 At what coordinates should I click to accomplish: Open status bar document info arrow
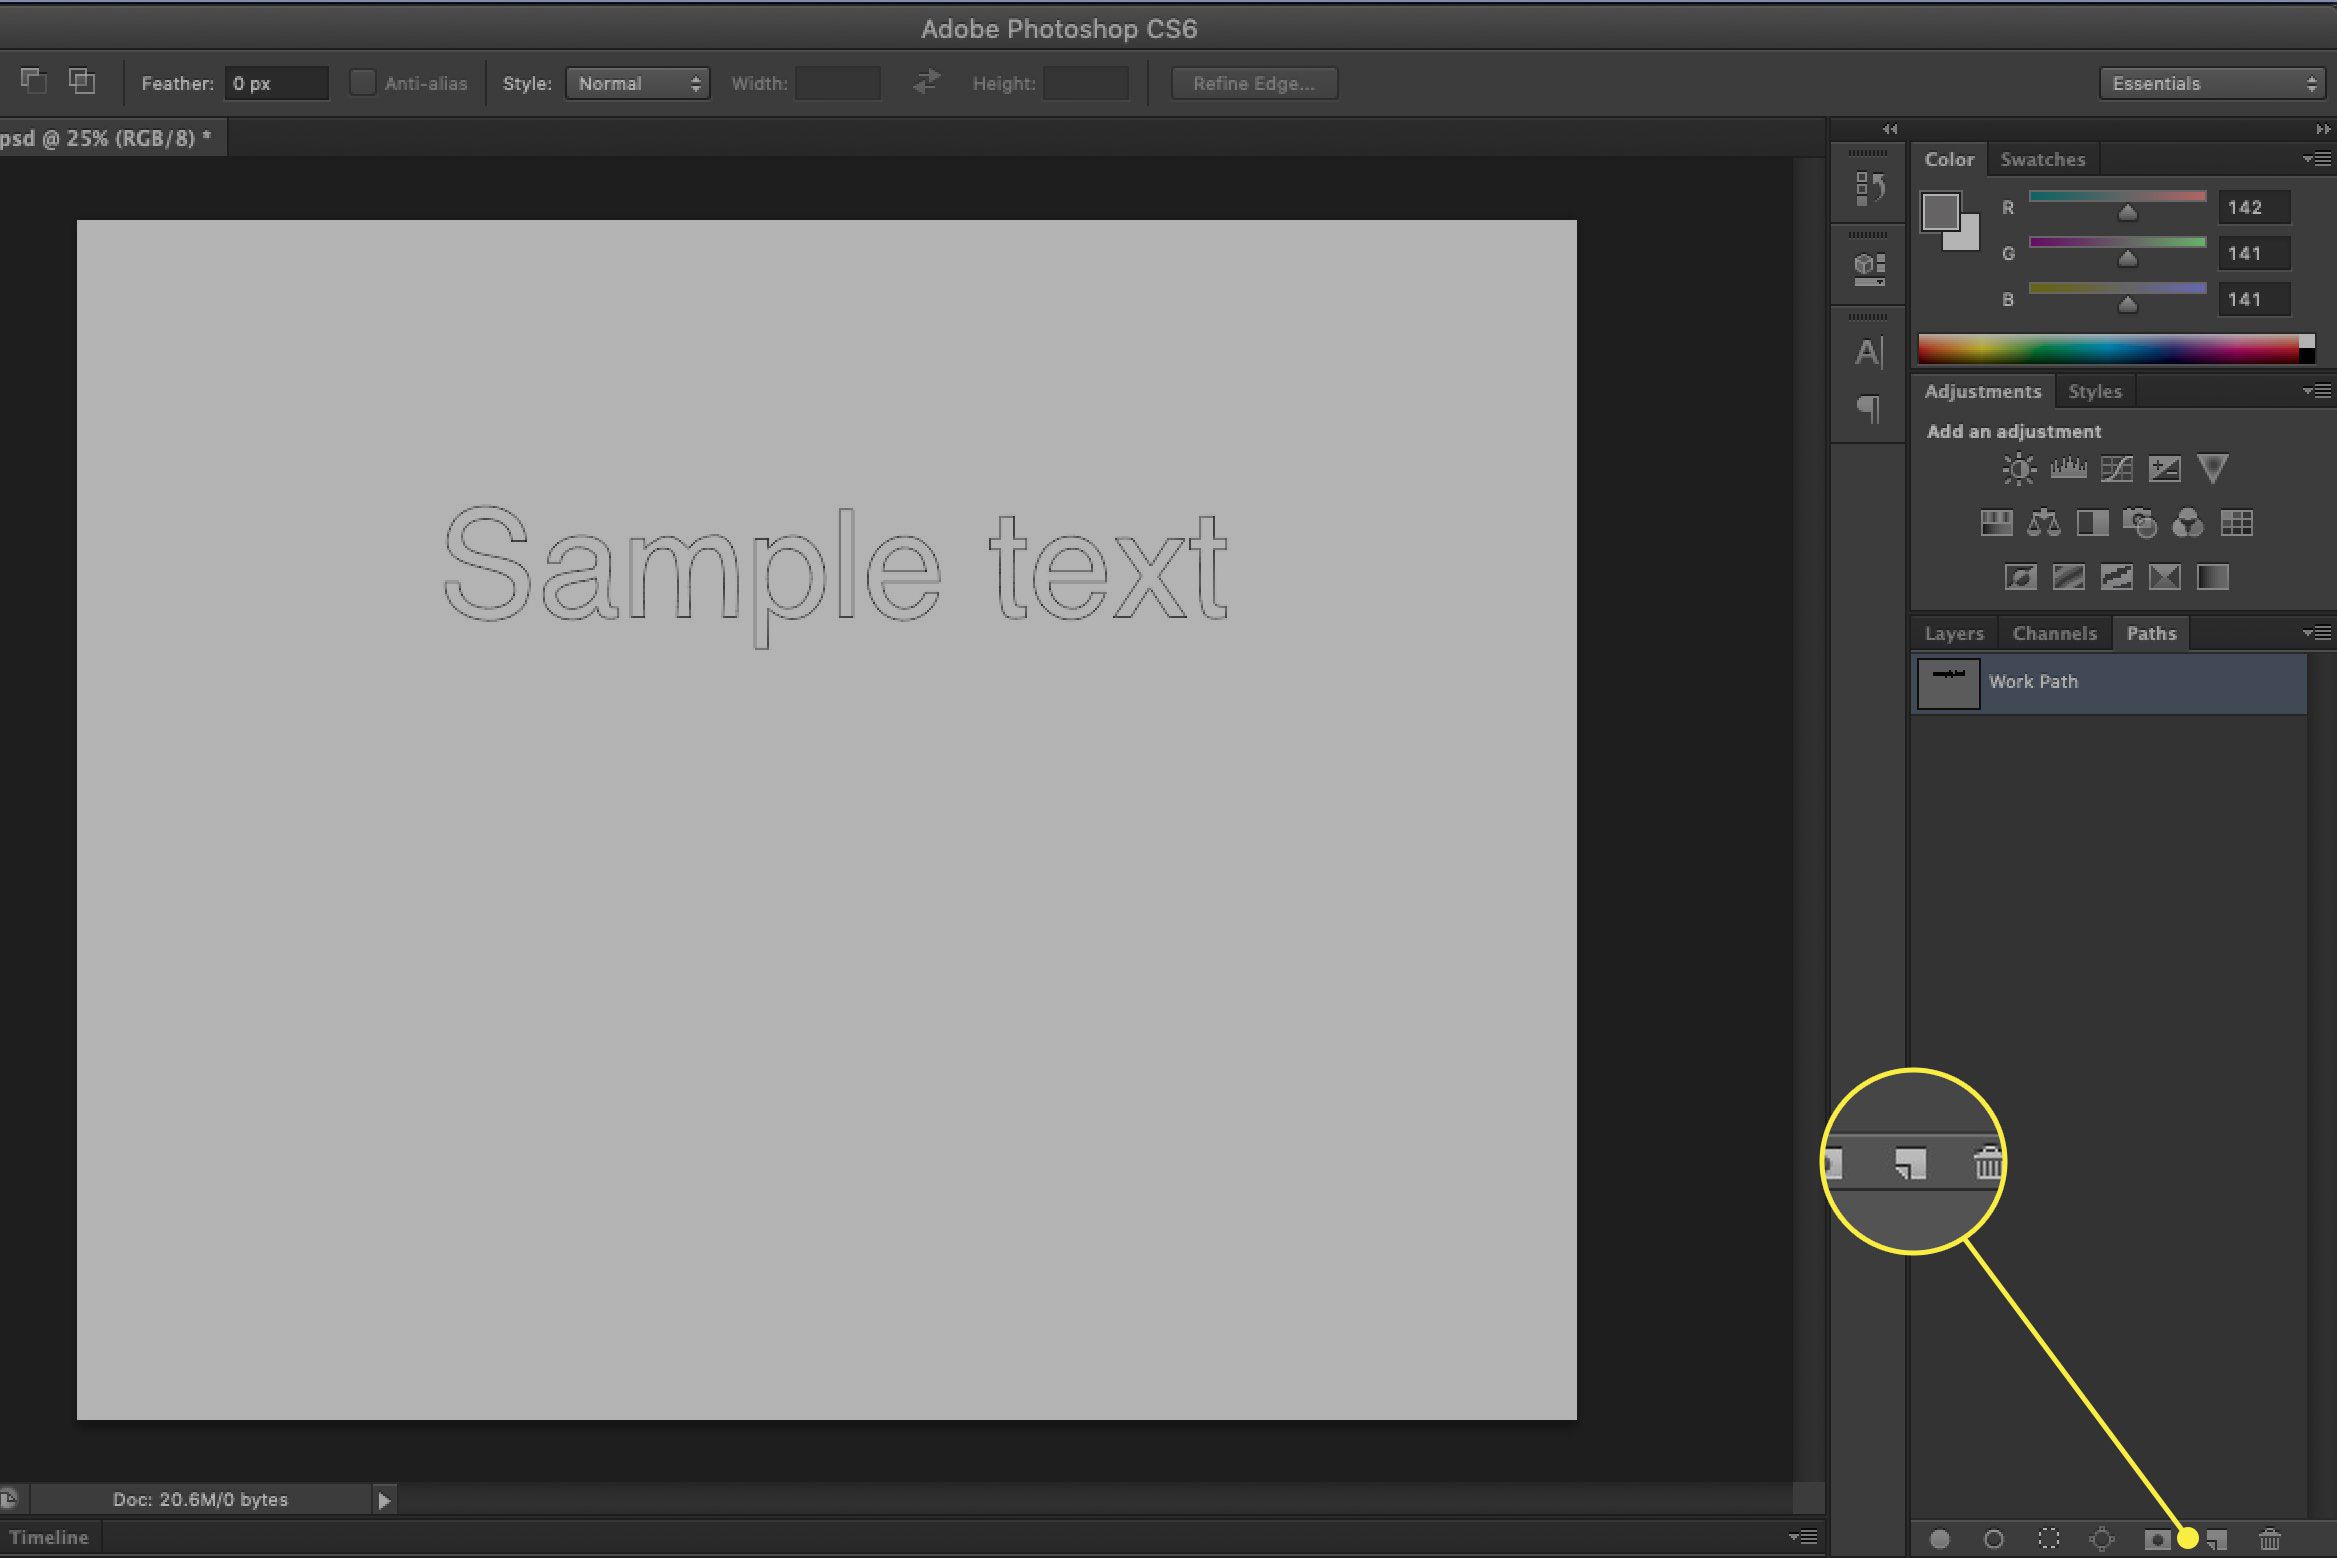coord(384,1500)
